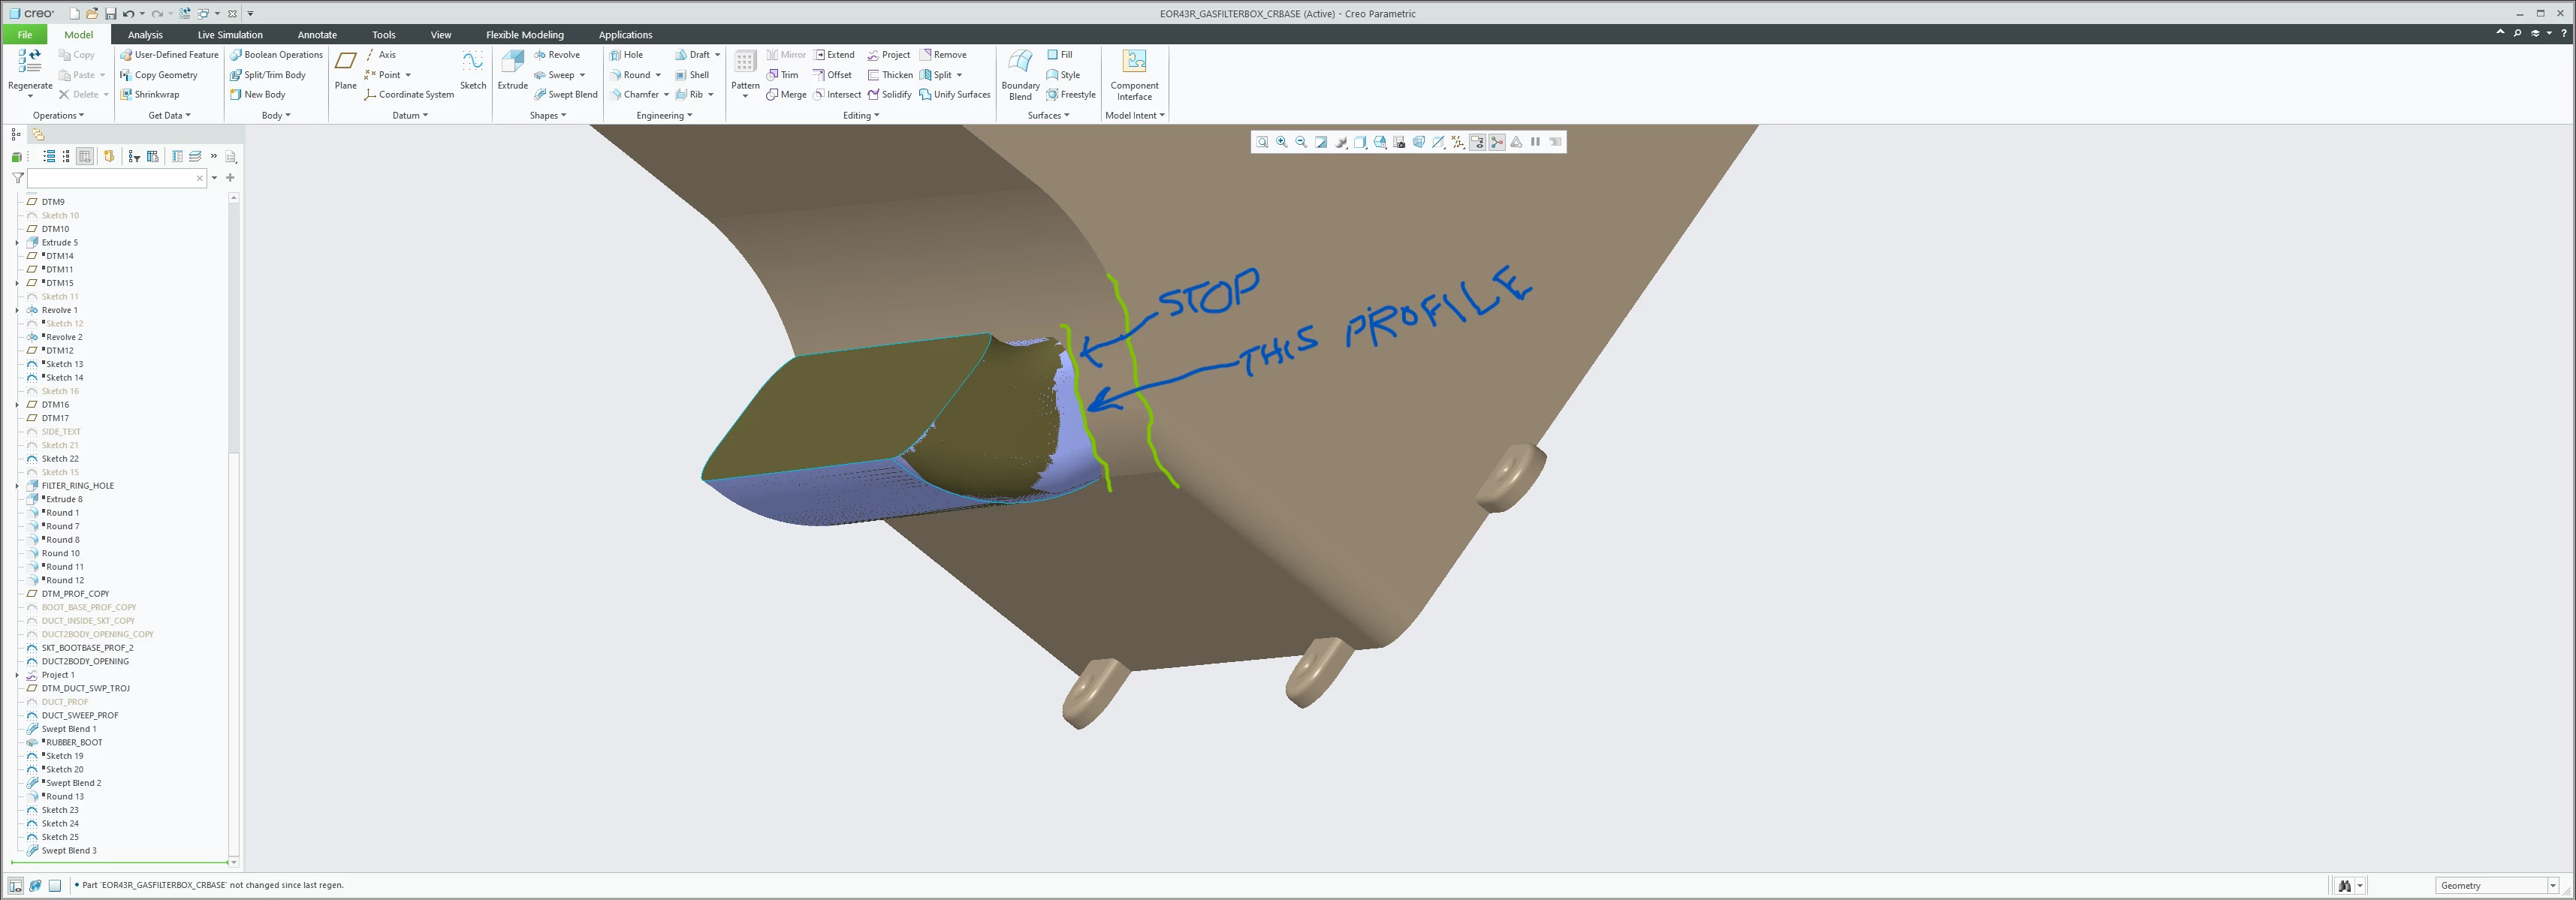This screenshot has width=2576, height=900.
Task: Open the Geometry selection filter dropdown
Action: [2553, 885]
